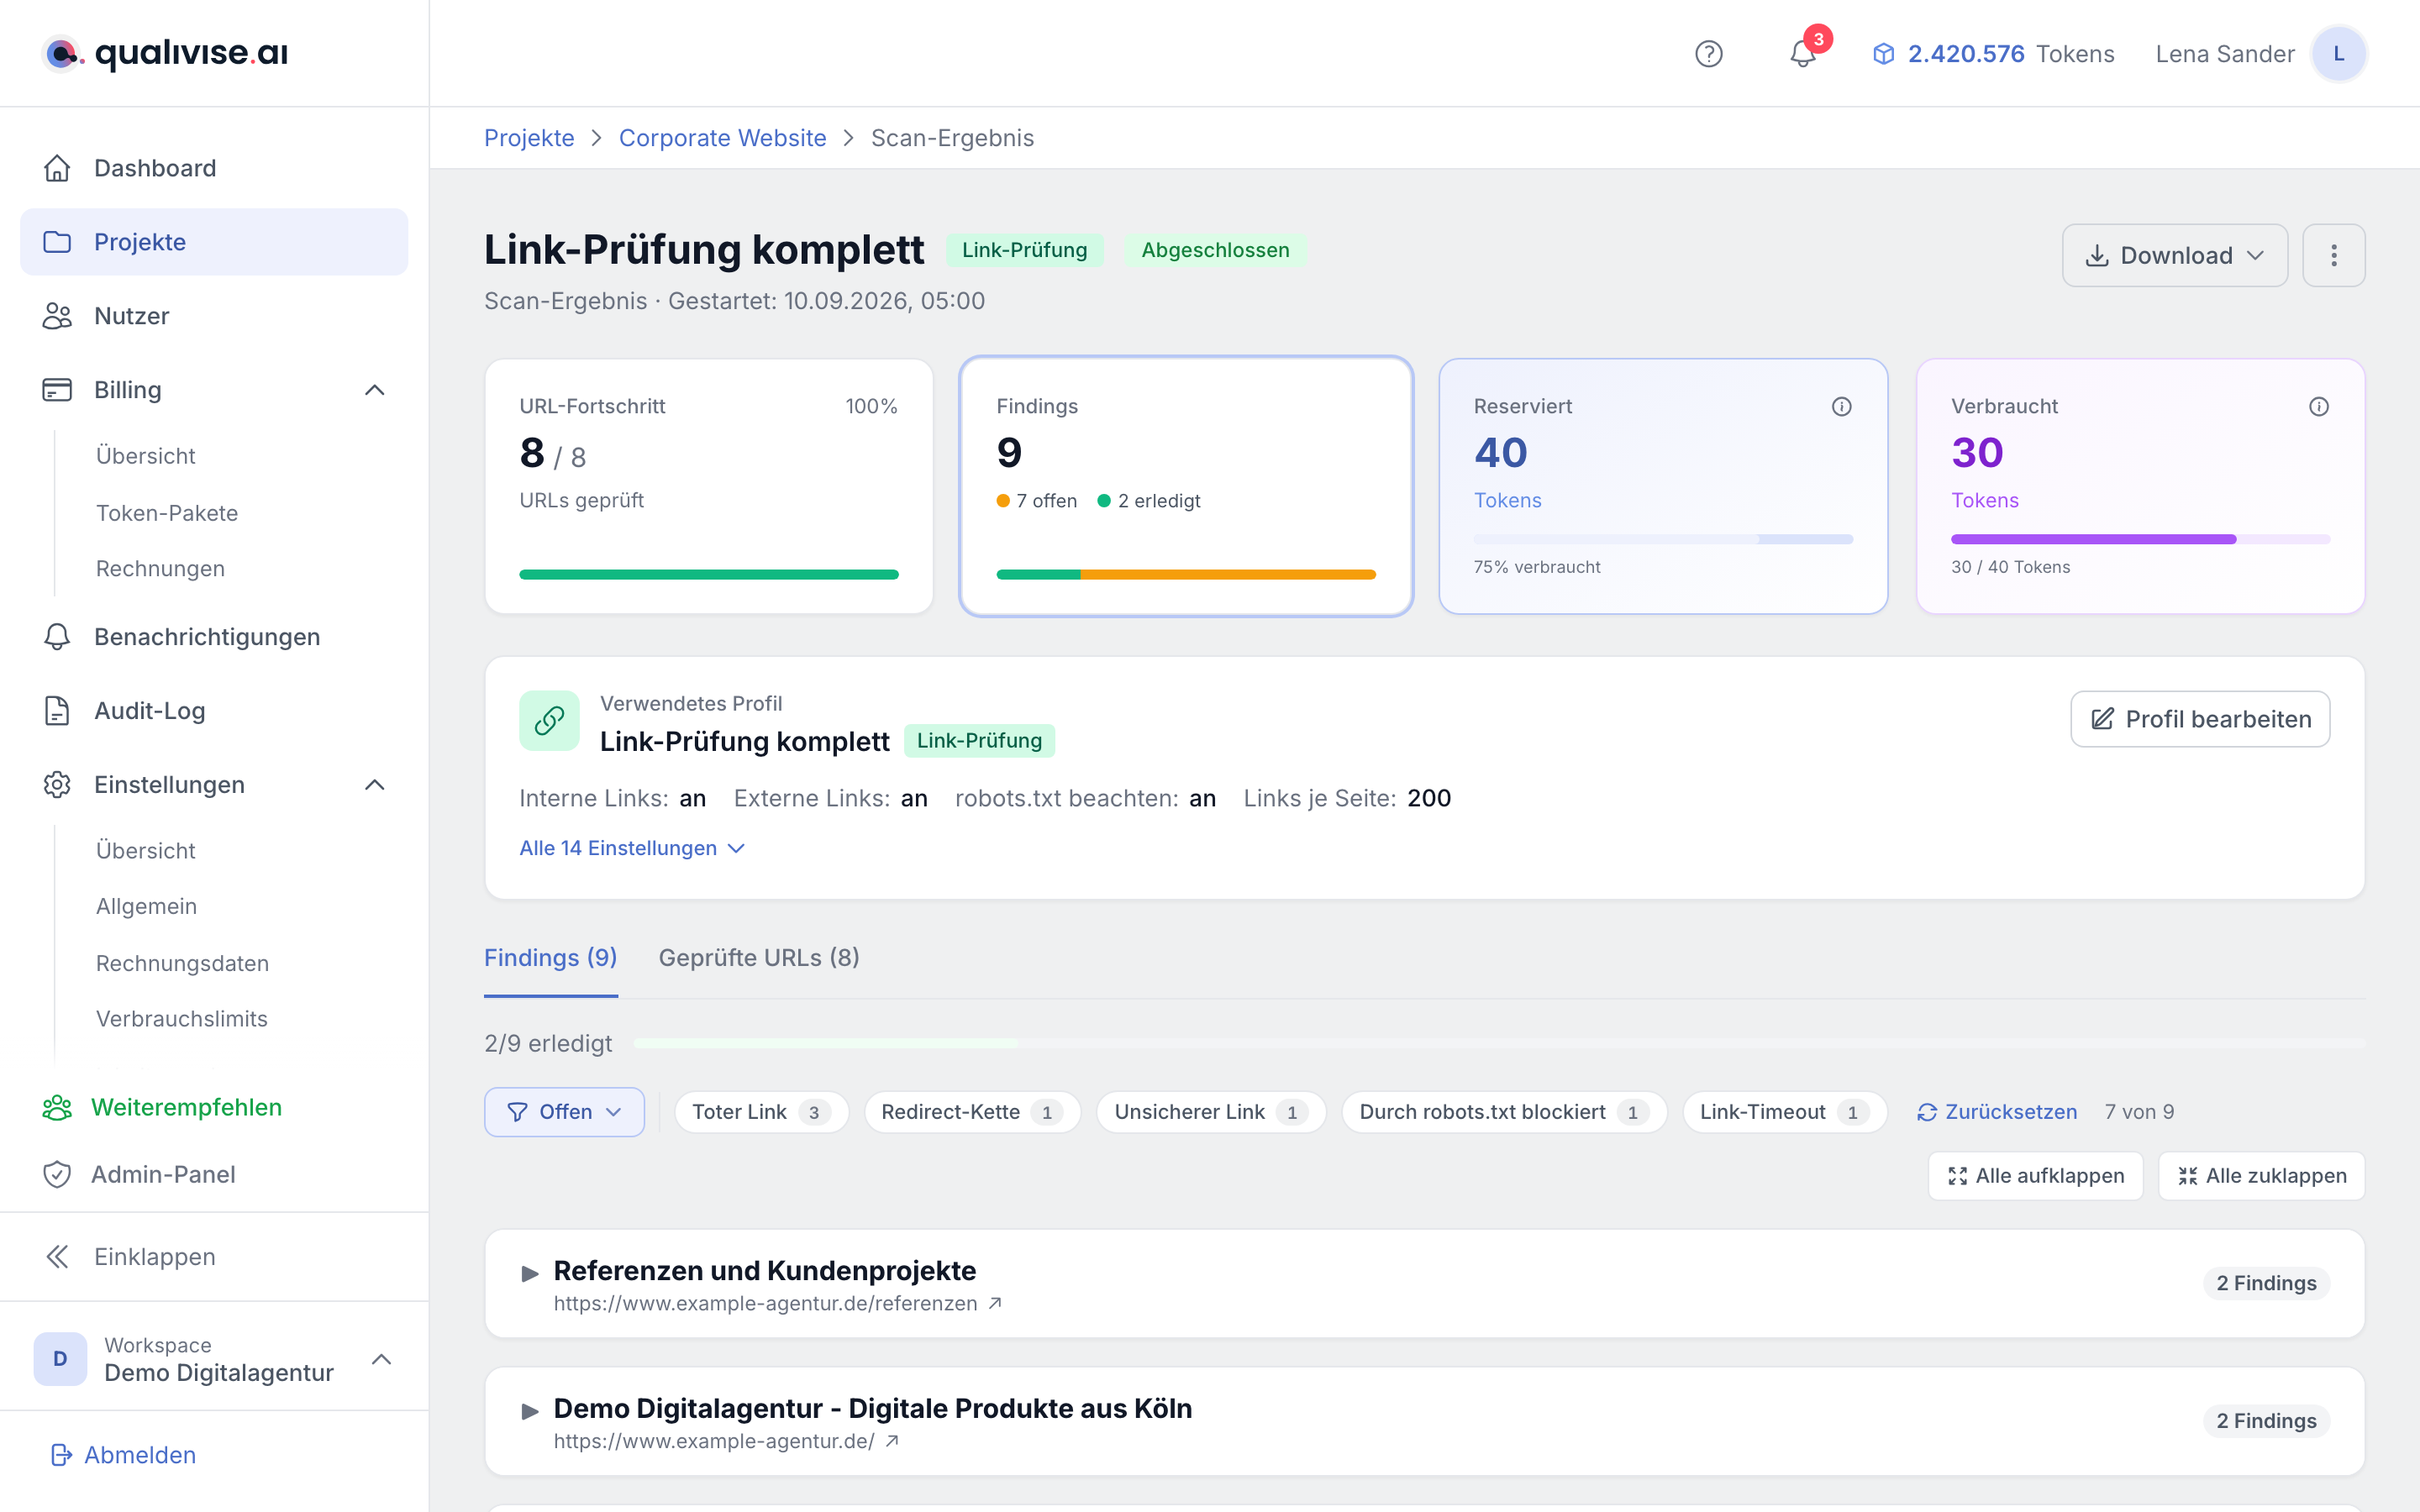The width and height of the screenshot is (2420, 1512).
Task: Expand Demo Digitalagentur Köln findings row
Action: pyautogui.click(x=1424, y=1421)
